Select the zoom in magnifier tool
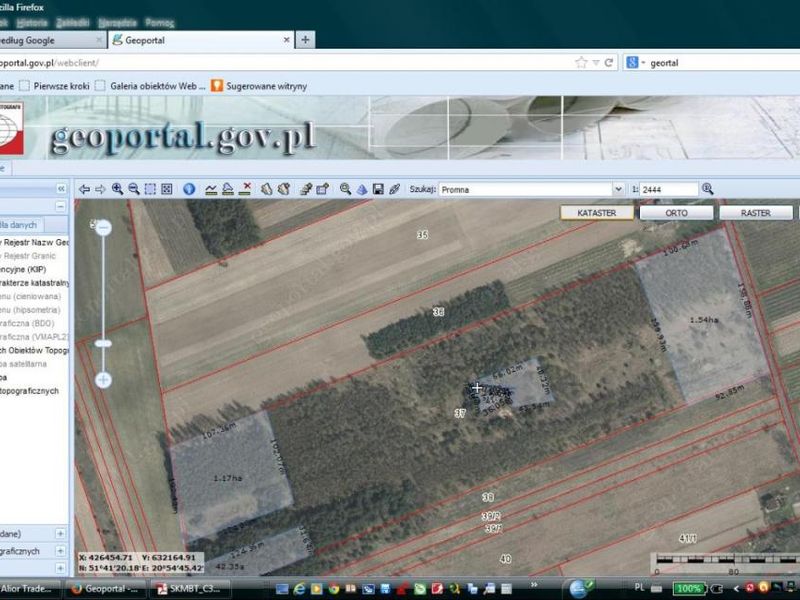The height and width of the screenshot is (600, 800). pos(117,189)
